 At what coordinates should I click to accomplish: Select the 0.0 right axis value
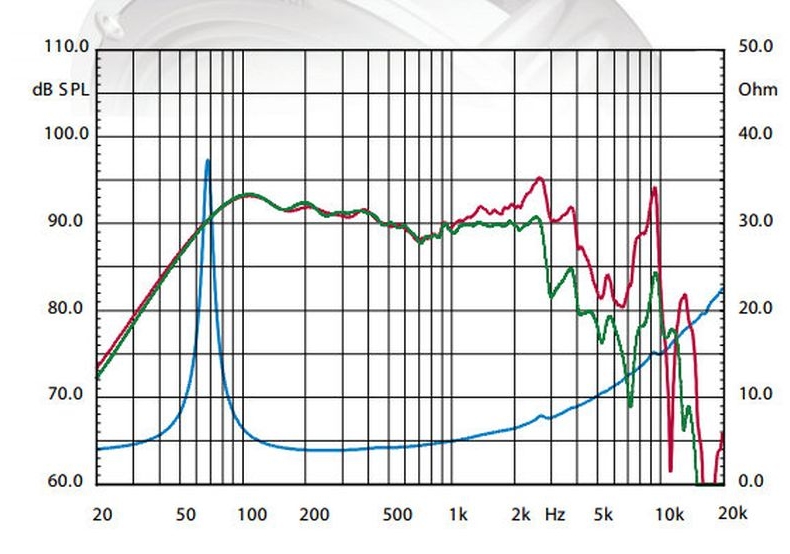(x=751, y=481)
